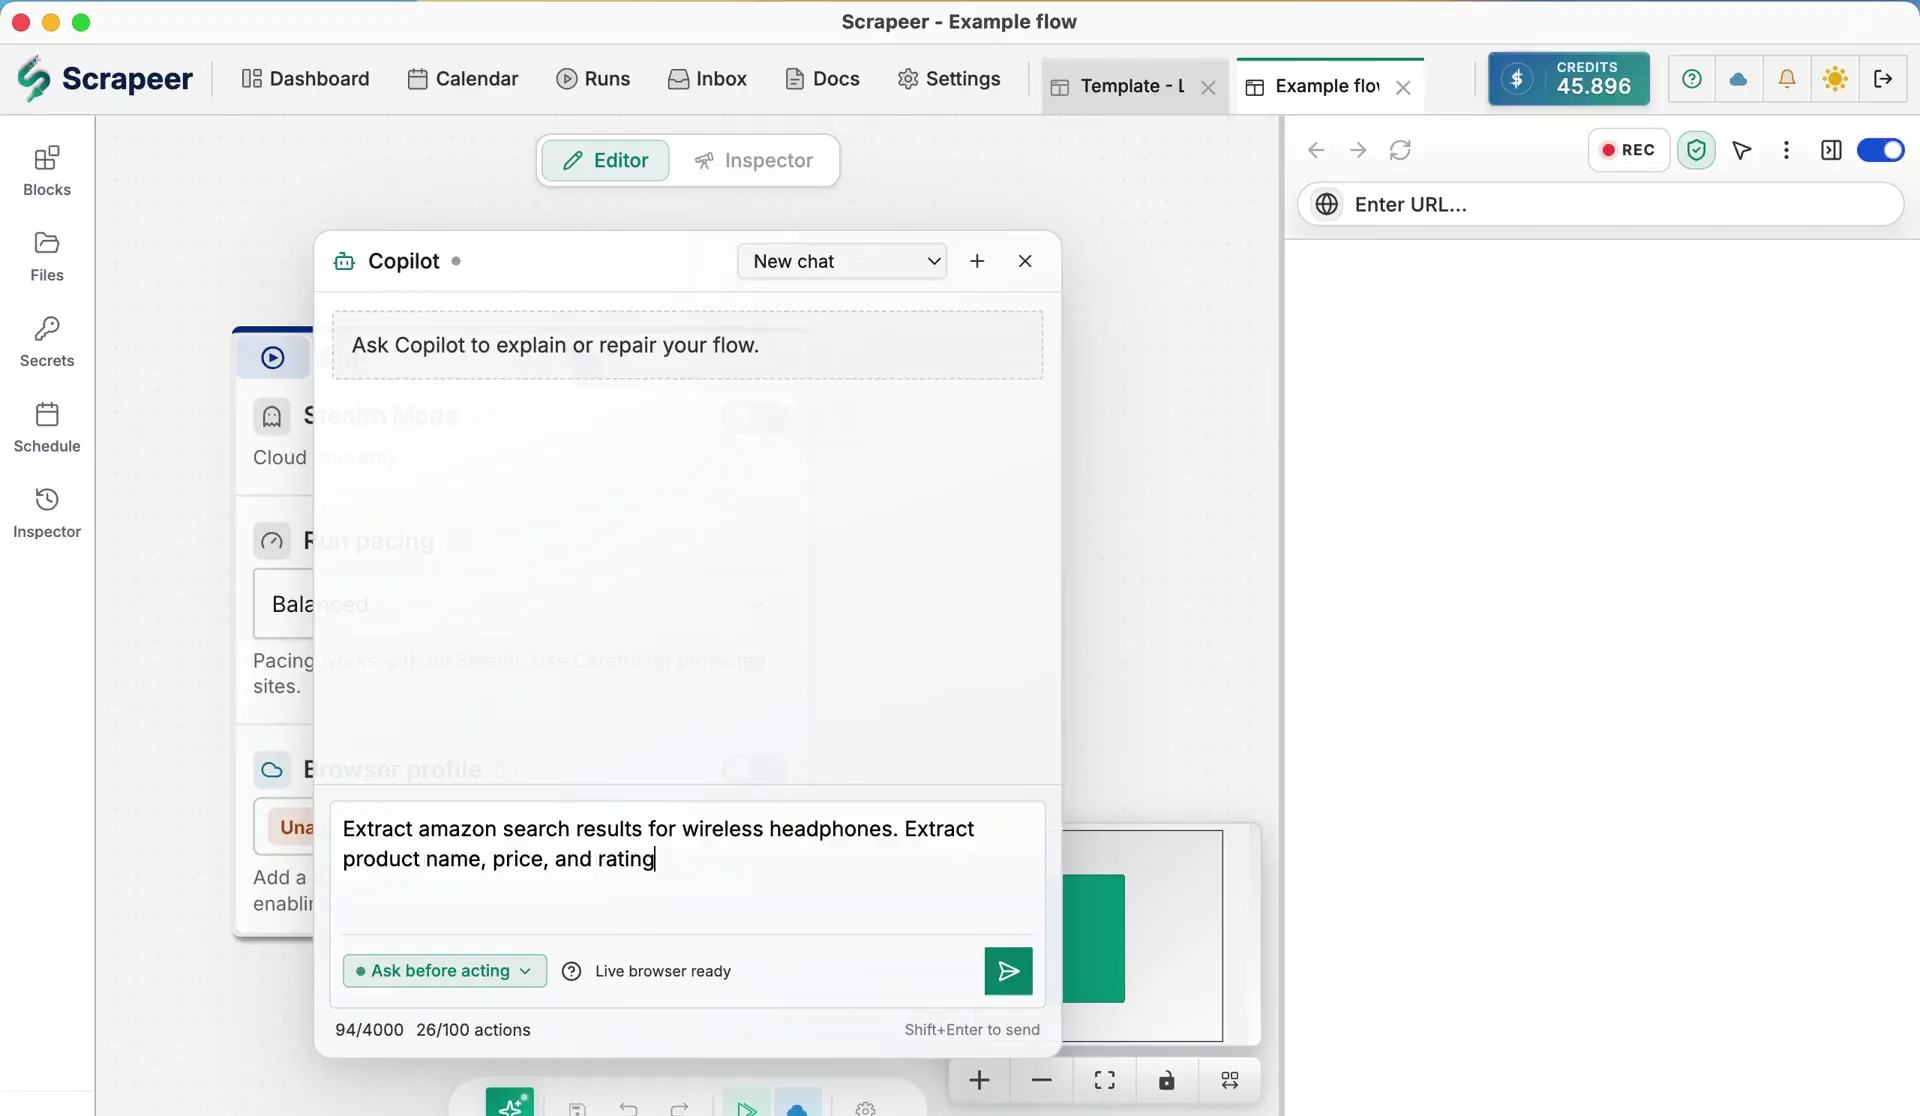Toggle light theme sun icon
The width and height of the screenshot is (1920, 1116).
pos(1835,79)
